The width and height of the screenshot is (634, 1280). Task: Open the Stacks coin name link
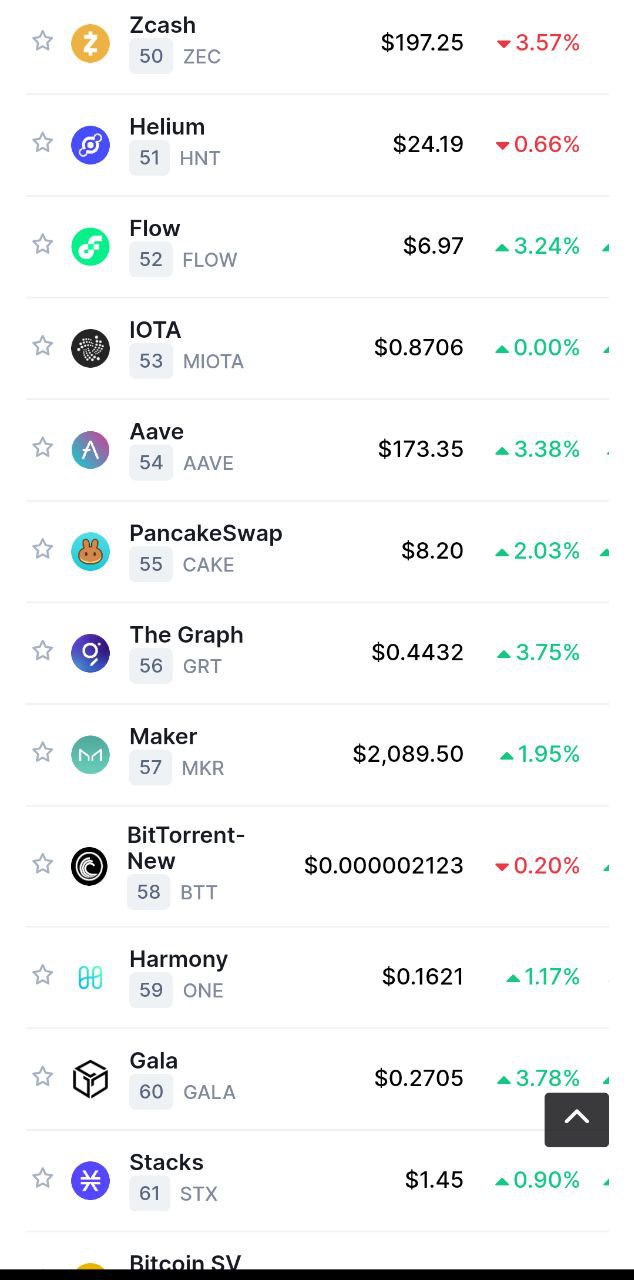coord(166,1162)
